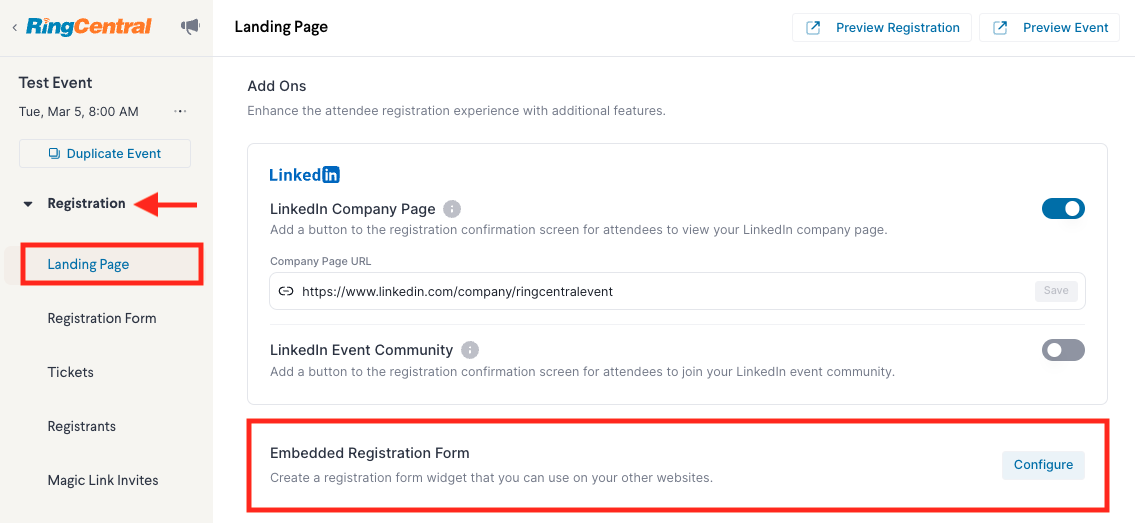Click the link icon in the Company Page URL field

pos(286,291)
